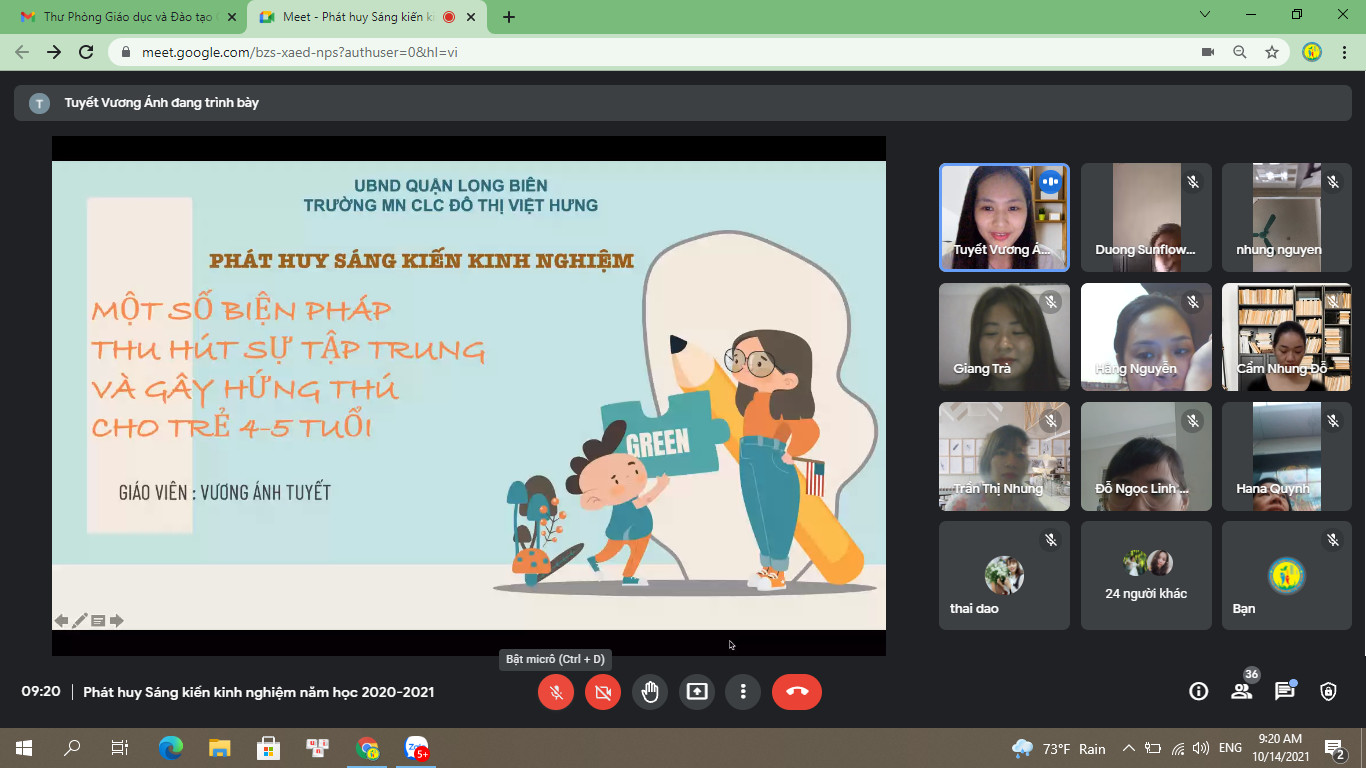
Task: Open host controls shield icon
Action: click(1328, 691)
